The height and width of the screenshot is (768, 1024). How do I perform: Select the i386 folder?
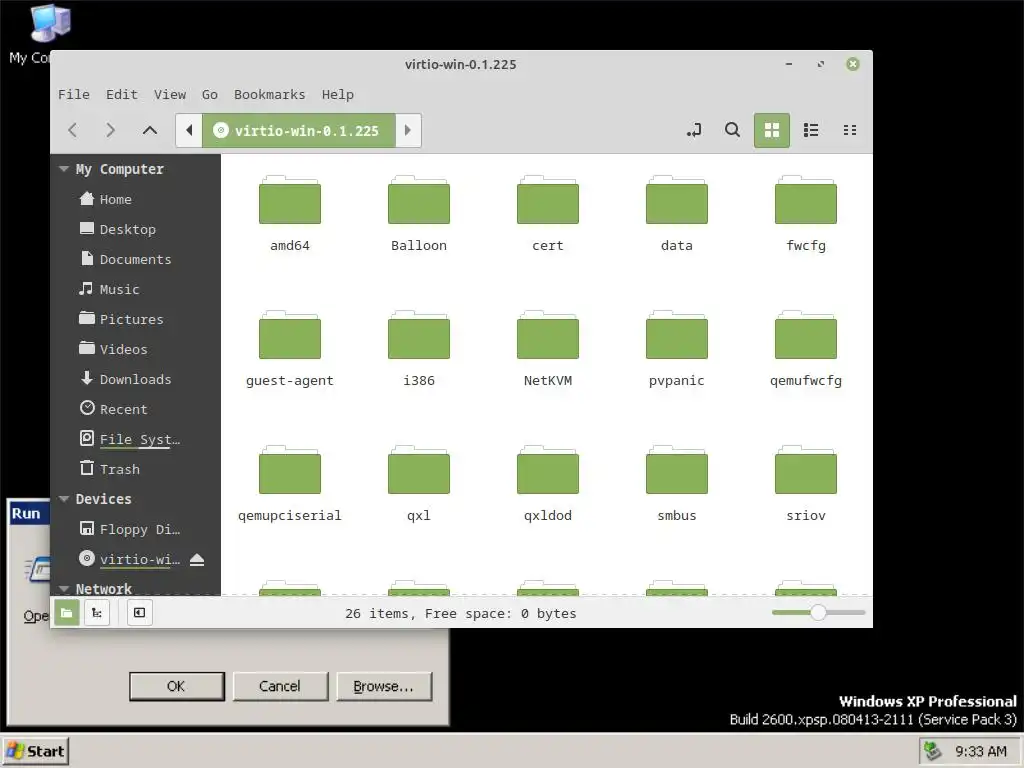419,349
